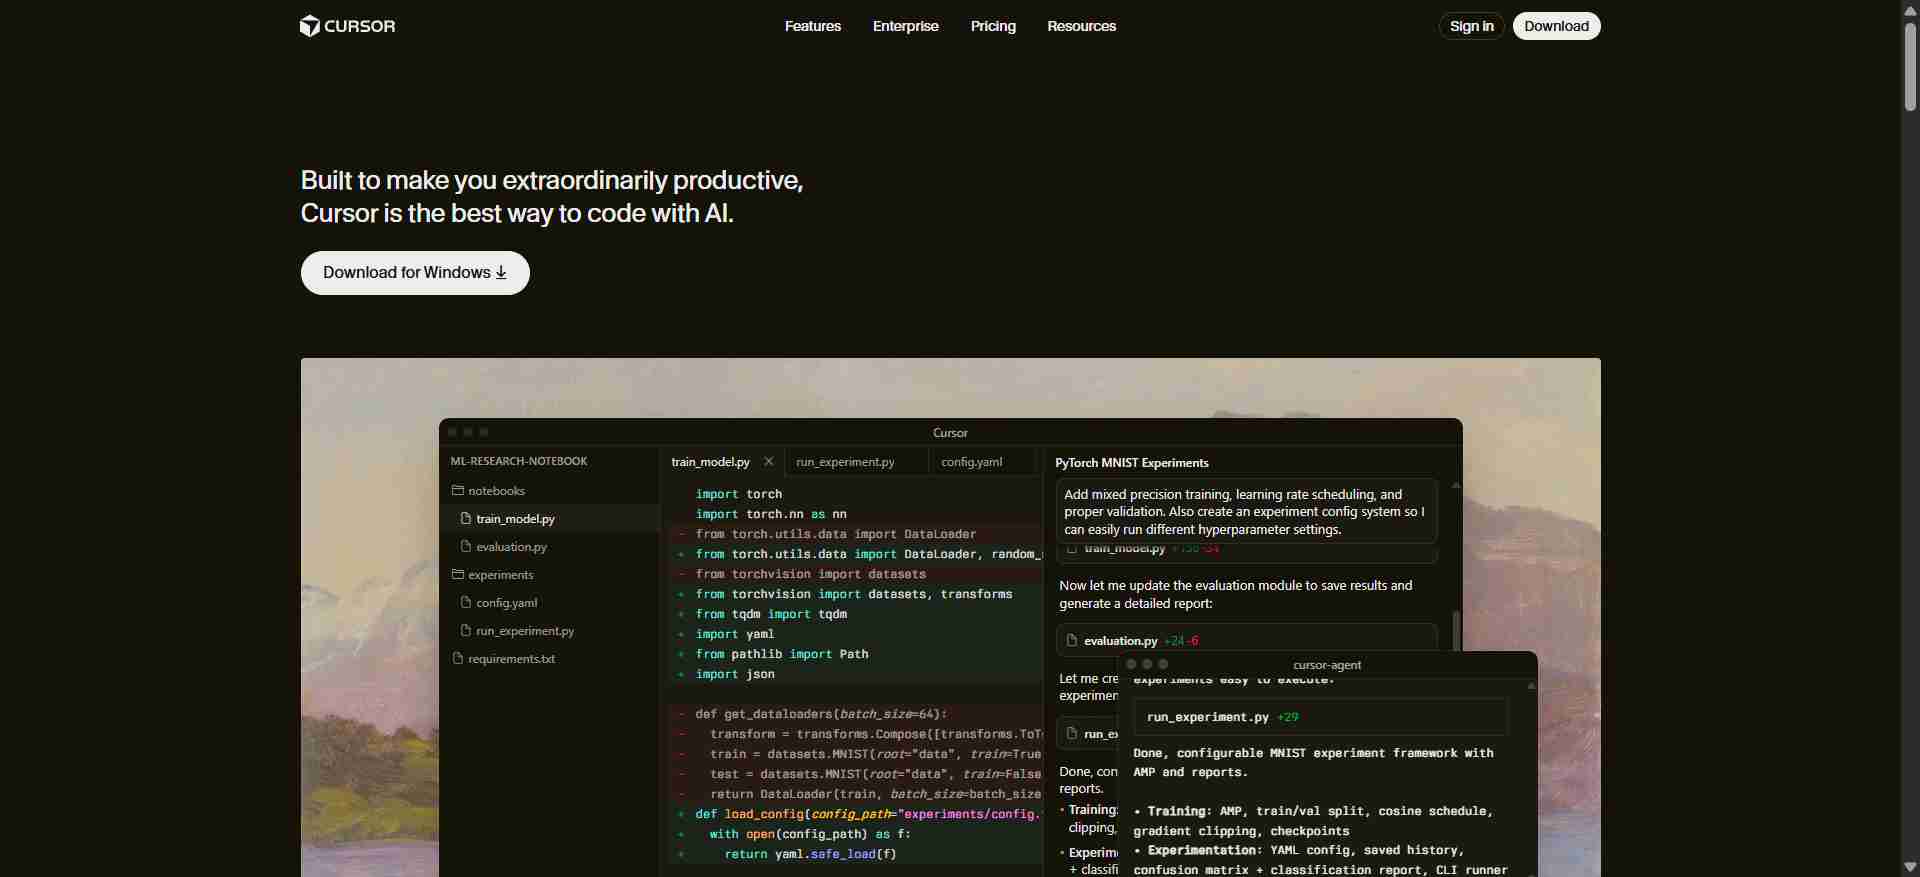
Task: Expand the Resources menu
Action: tap(1081, 26)
